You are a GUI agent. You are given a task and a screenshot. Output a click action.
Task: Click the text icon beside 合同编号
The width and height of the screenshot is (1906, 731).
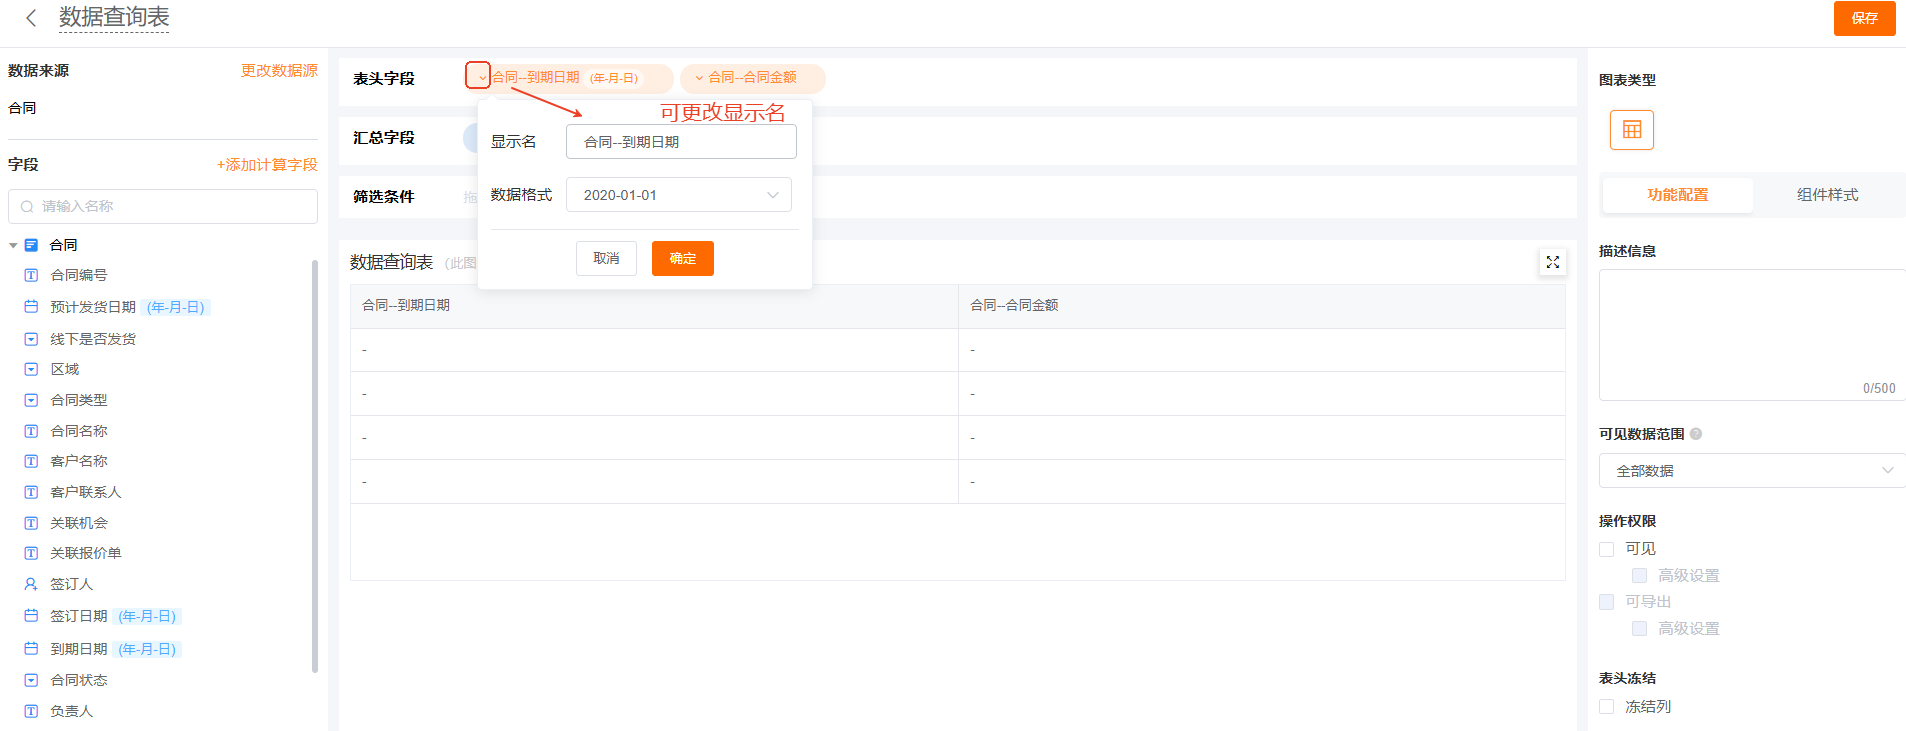tap(31, 275)
